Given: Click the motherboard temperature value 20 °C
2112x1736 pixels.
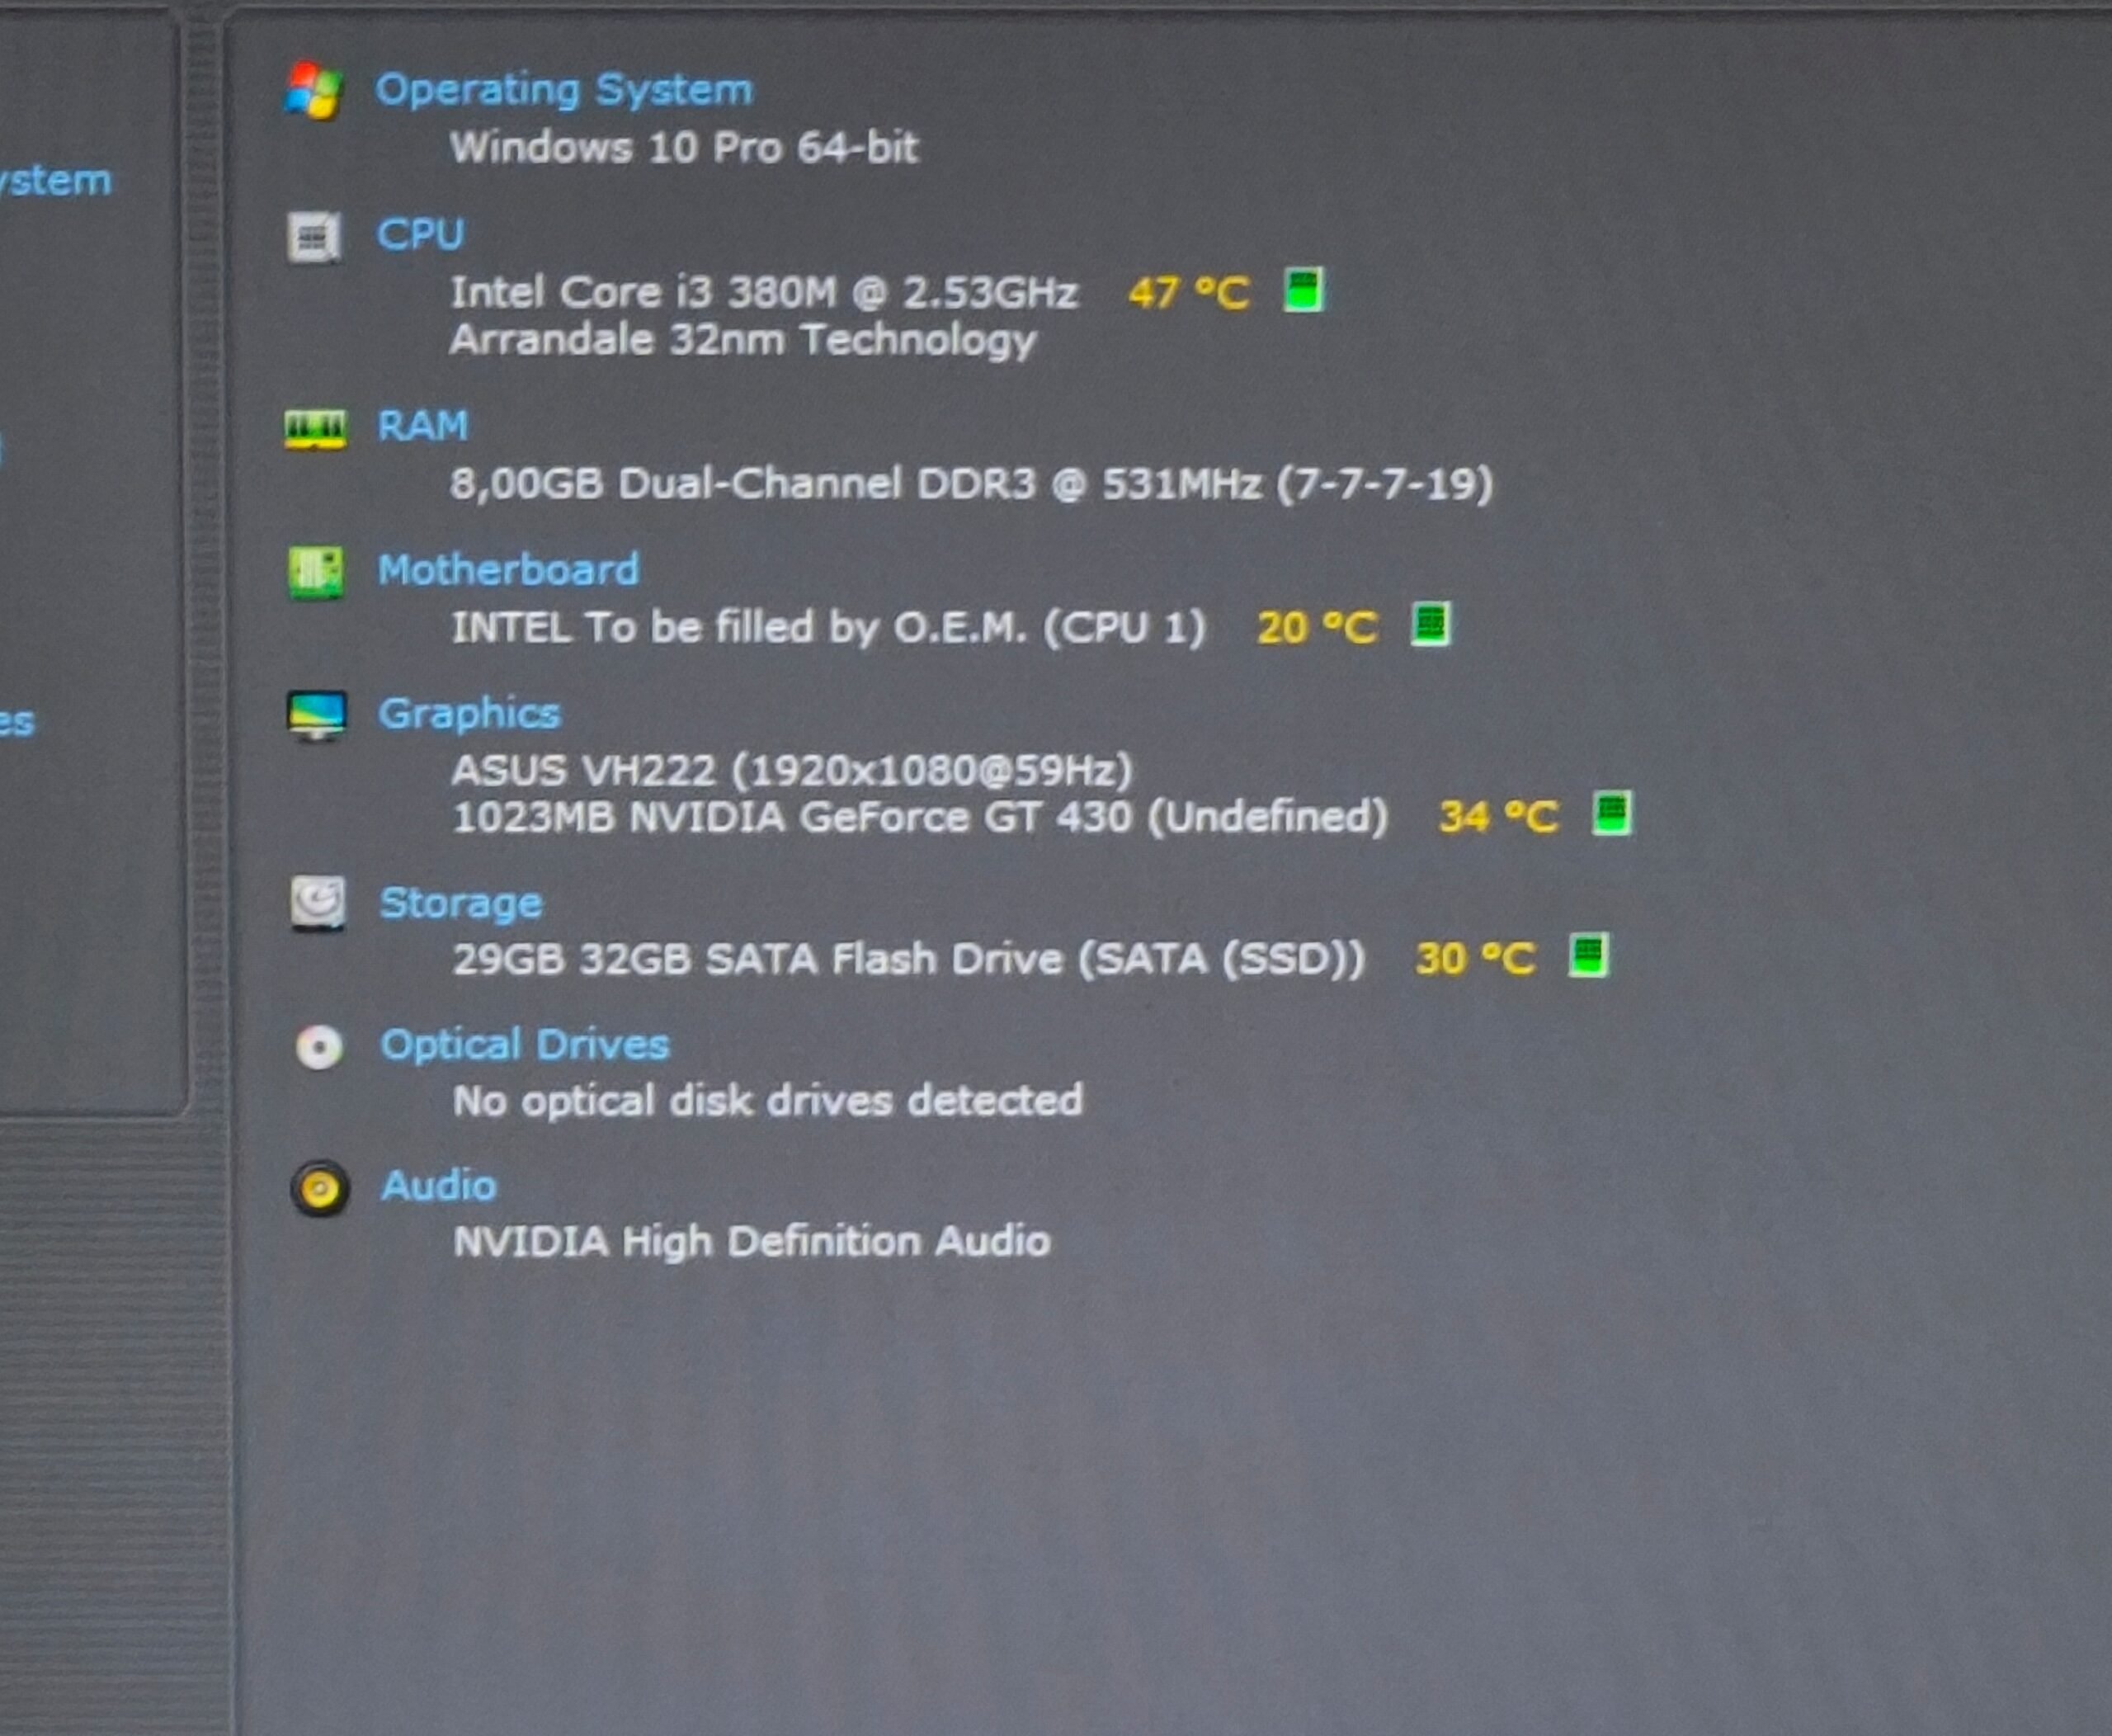Looking at the screenshot, I should (1317, 628).
